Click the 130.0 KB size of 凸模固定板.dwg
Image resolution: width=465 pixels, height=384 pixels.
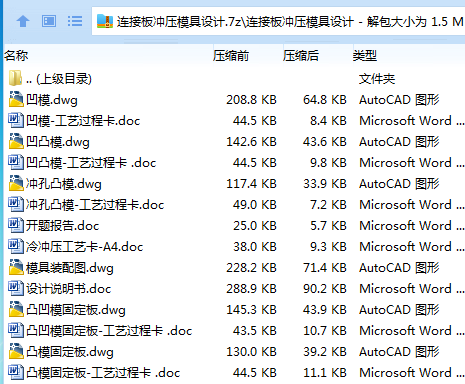pos(251,352)
